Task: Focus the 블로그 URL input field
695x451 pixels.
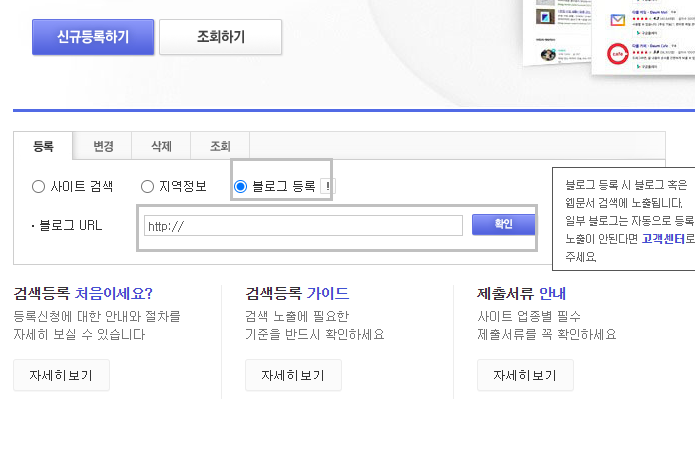Action: [303, 226]
